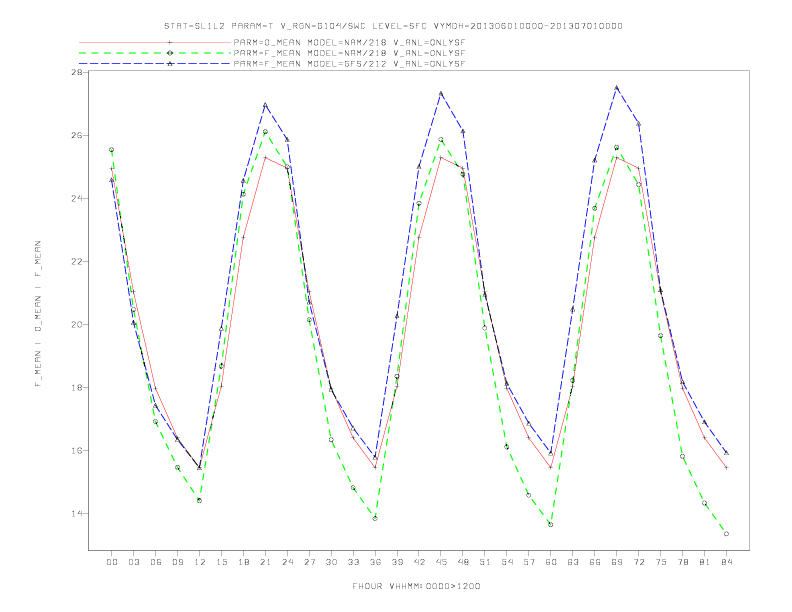Click x-axis tick label 66
Image resolution: width=792 pixels, height=612 pixels.
[x=595, y=562]
